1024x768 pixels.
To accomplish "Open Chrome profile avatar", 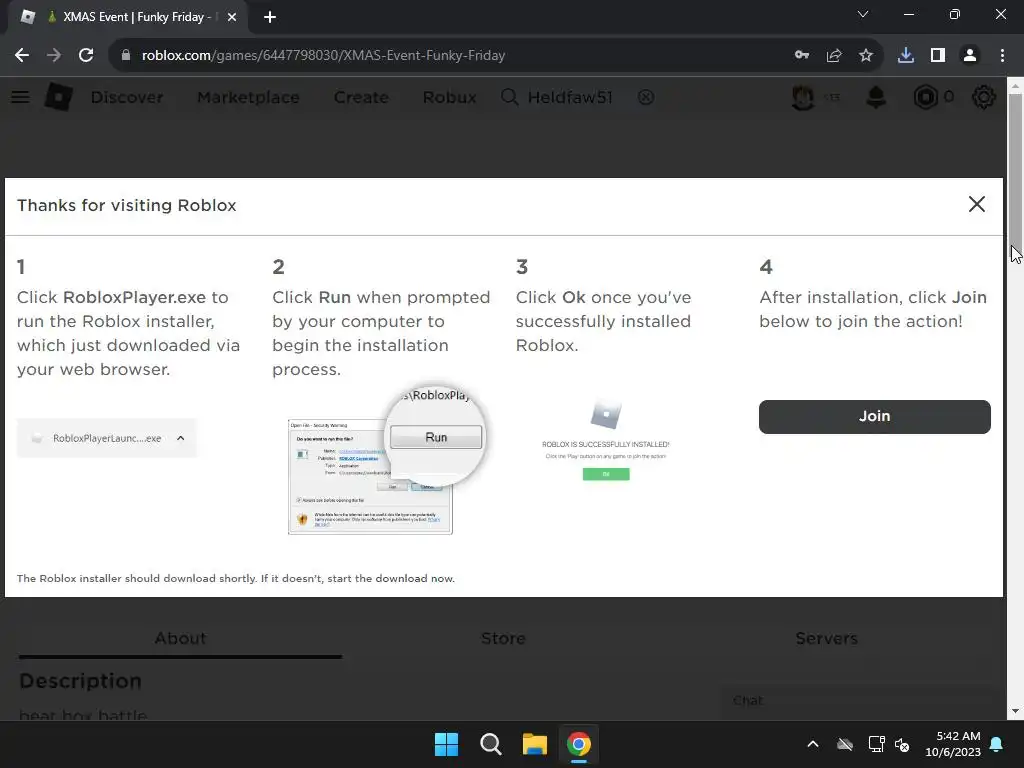I will tap(970, 56).
